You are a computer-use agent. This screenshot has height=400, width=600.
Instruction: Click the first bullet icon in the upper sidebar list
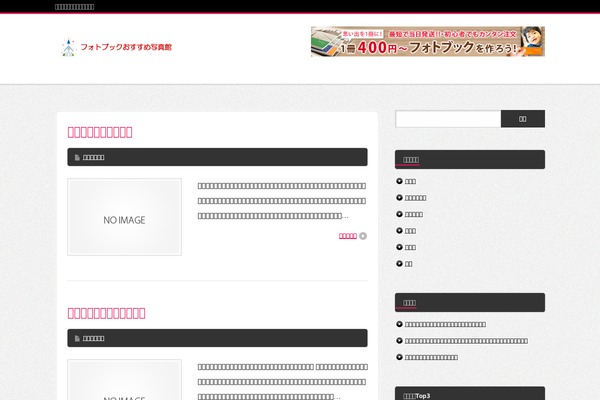pos(399,181)
